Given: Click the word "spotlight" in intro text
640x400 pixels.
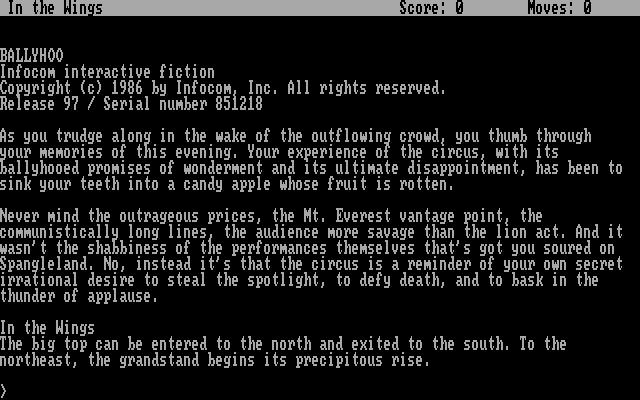Looking at the screenshot, I should coord(287,280).
